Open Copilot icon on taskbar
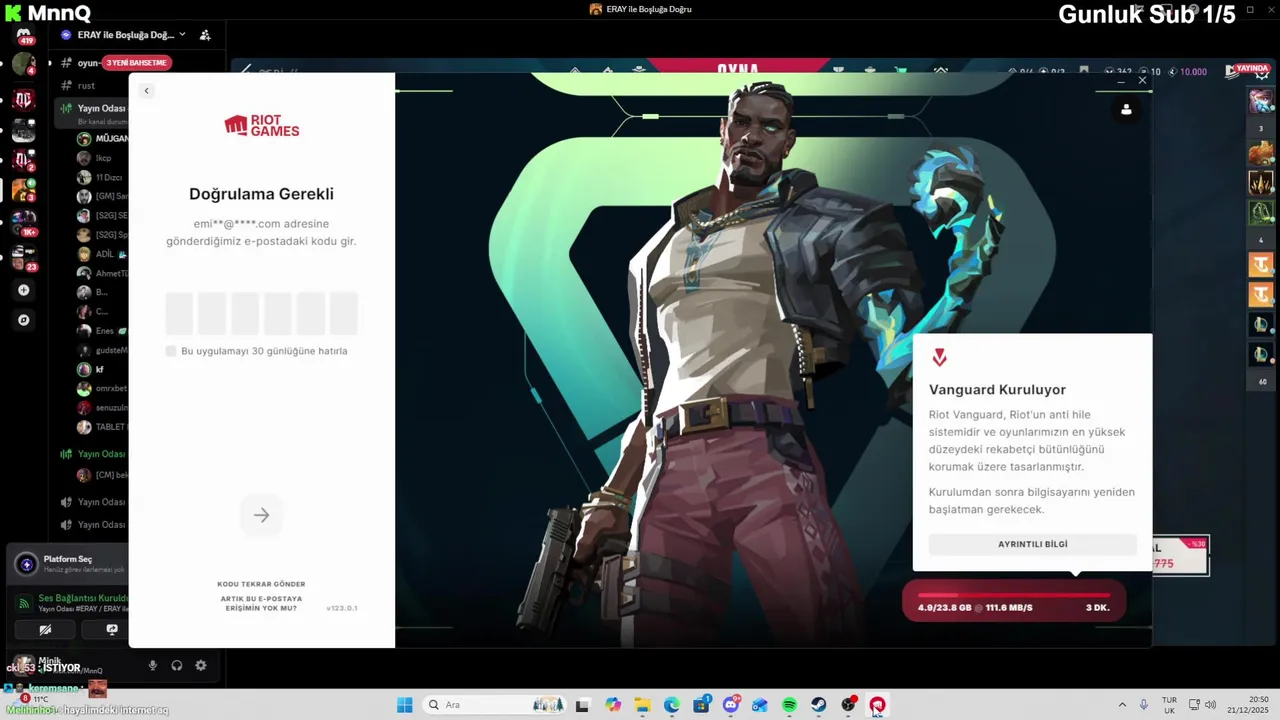Image resolution: width=1280 pixels, height=720 pixels. tap(613, 705)
